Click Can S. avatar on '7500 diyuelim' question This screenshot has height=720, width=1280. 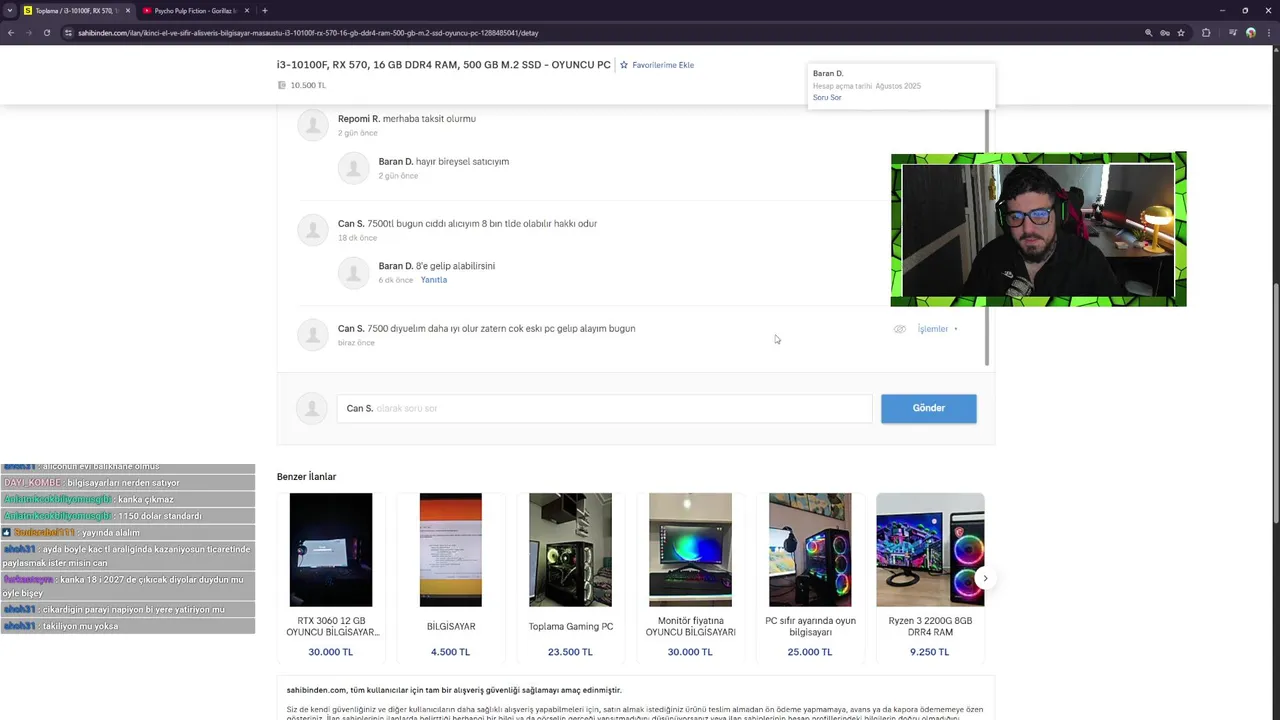coord(313,335)
